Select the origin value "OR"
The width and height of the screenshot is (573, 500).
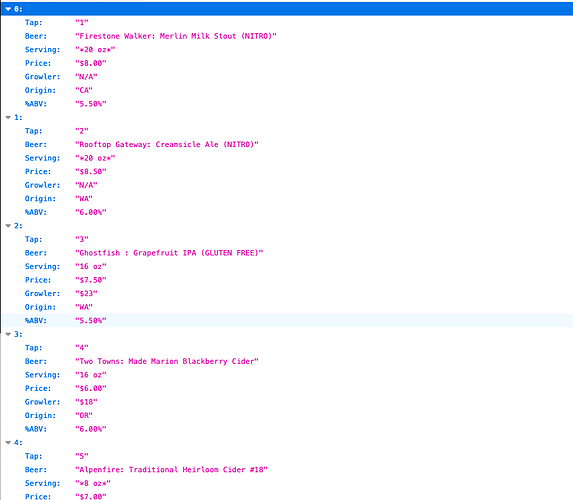pos(84,415)
